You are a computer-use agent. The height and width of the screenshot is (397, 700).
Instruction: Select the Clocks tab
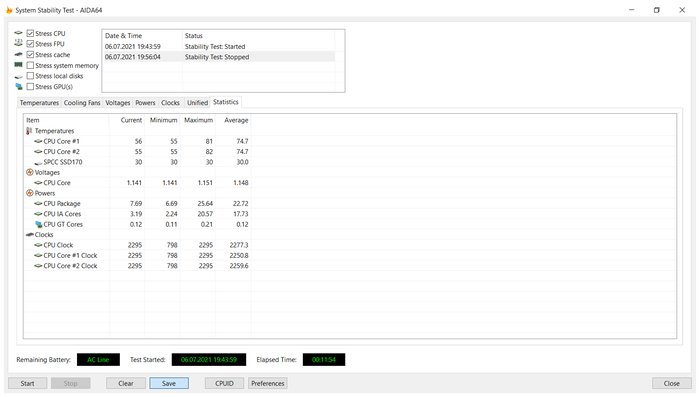[170, 103]
